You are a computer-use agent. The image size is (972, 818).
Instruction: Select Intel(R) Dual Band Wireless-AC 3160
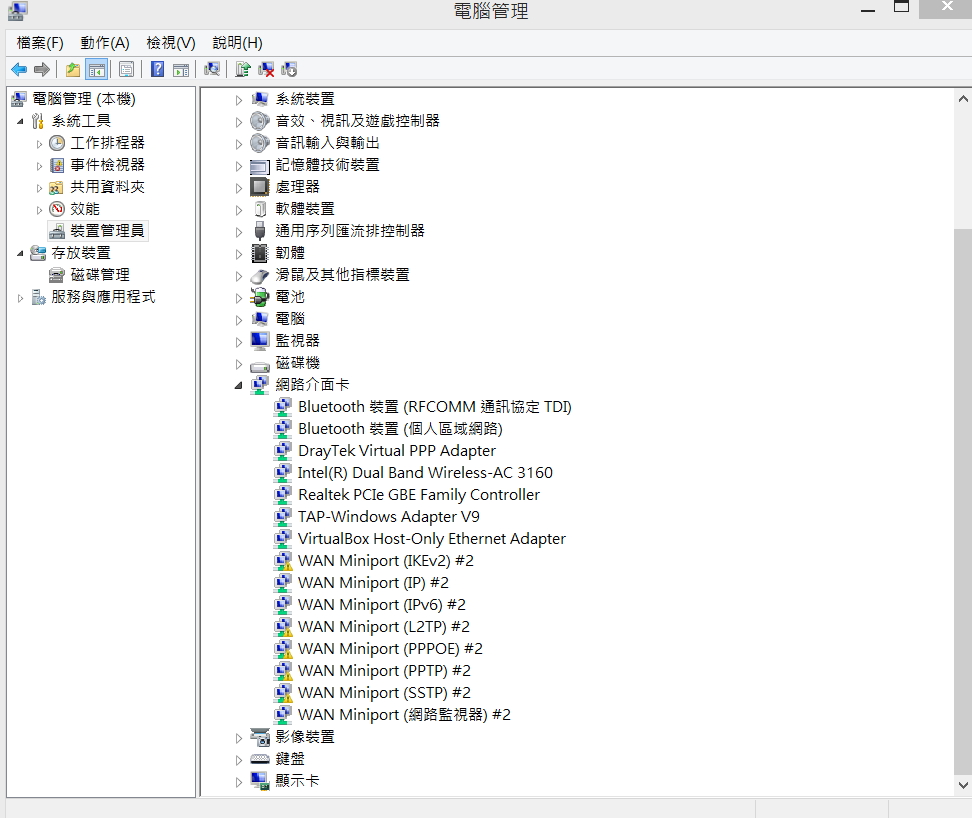click(x=425, y=473)
